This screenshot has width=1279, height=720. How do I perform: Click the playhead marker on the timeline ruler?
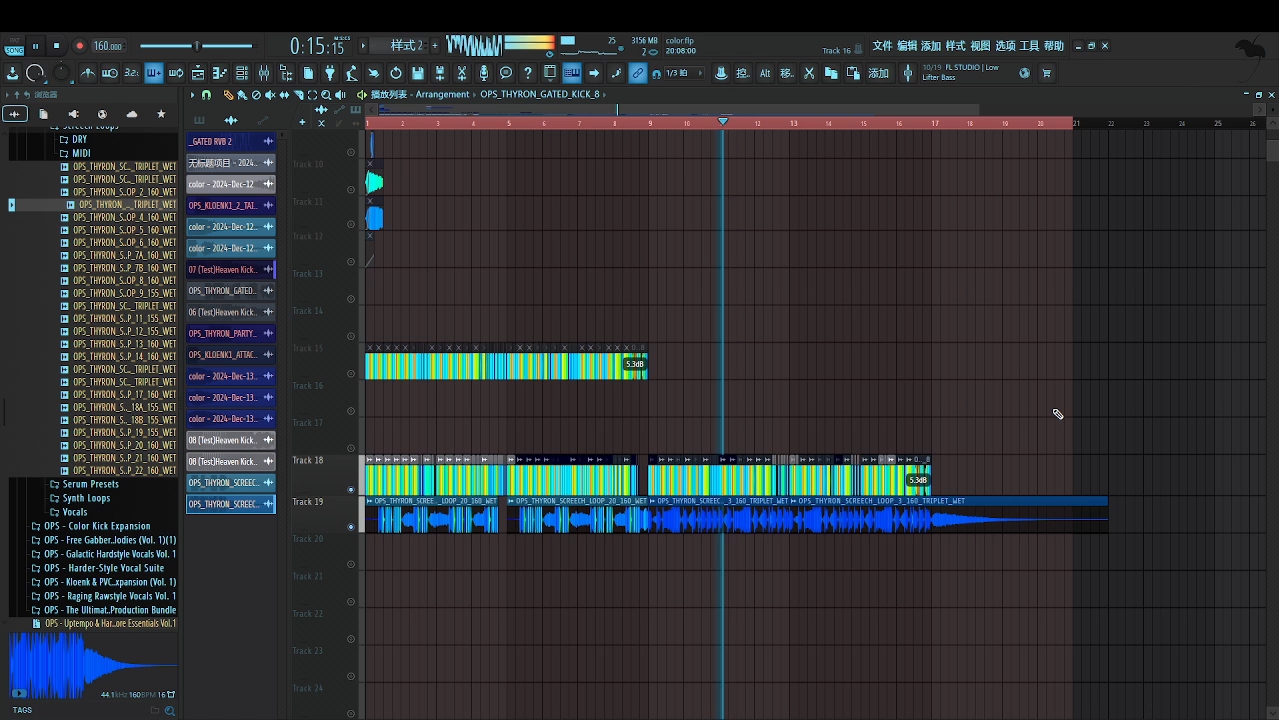[x=723, y=121]
